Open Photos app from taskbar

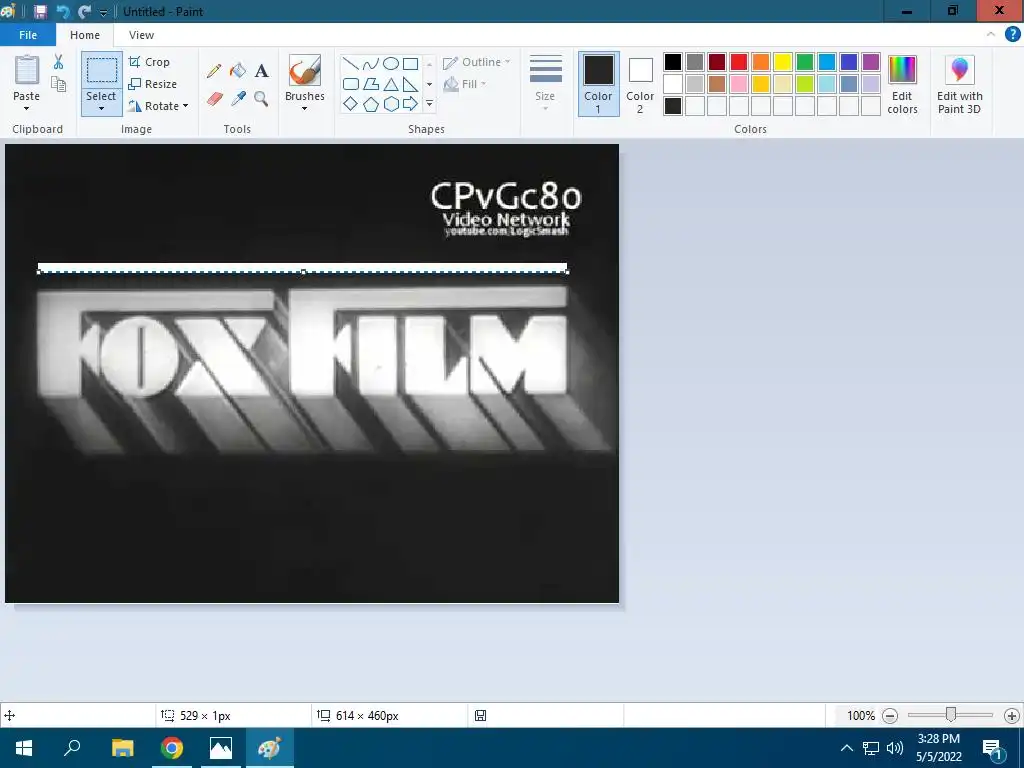tap(221, 748)
